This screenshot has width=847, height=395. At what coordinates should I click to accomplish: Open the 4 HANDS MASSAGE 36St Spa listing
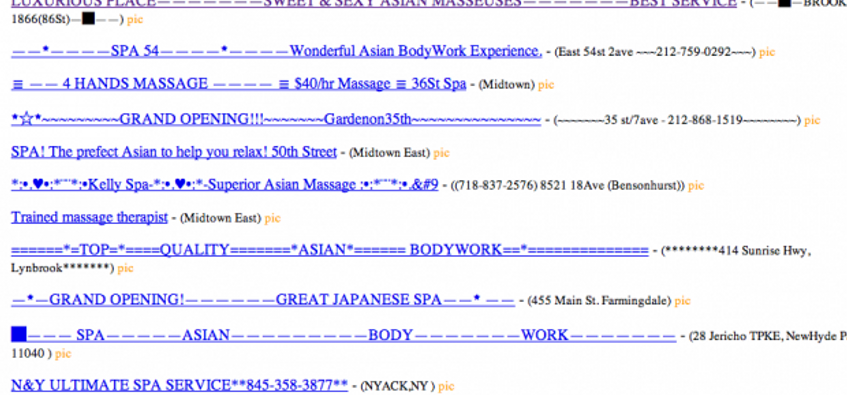click(238, 84)
